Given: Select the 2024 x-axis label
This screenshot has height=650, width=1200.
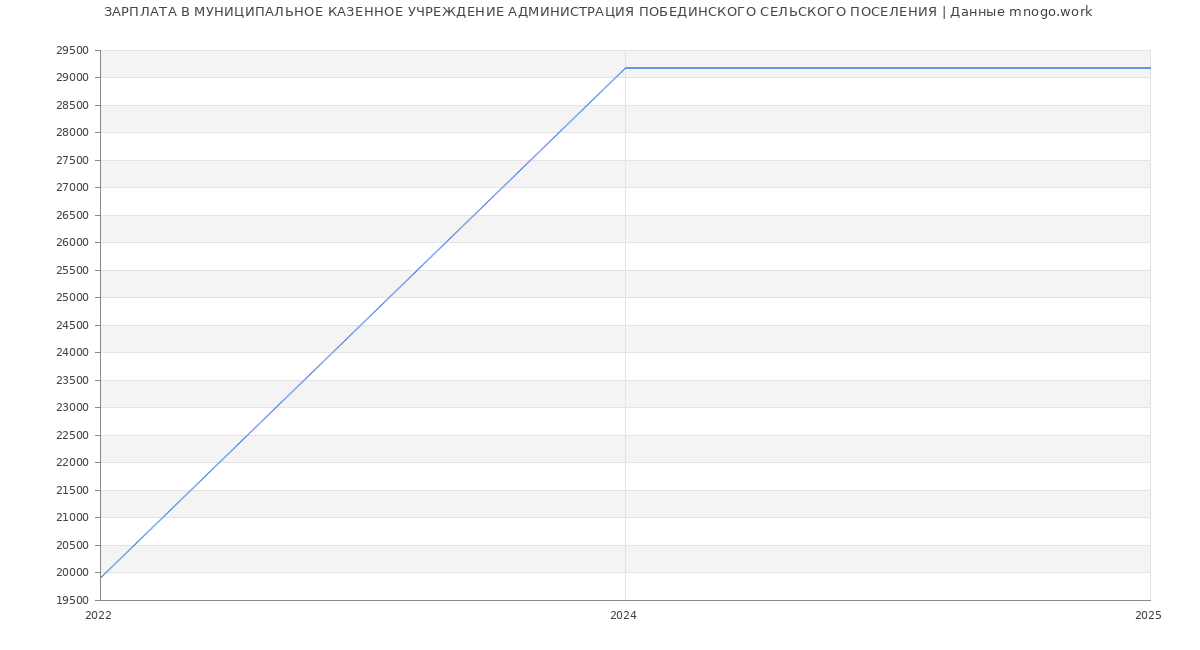Looking at the screenshot, I should (x=623, y=616).
